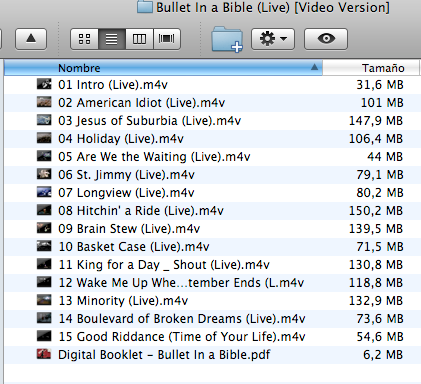Image resolution: width=421 pixels, height=384 pixels.
Task: Click thumbnail icon of 11 King for a Day
Action: 44,264
